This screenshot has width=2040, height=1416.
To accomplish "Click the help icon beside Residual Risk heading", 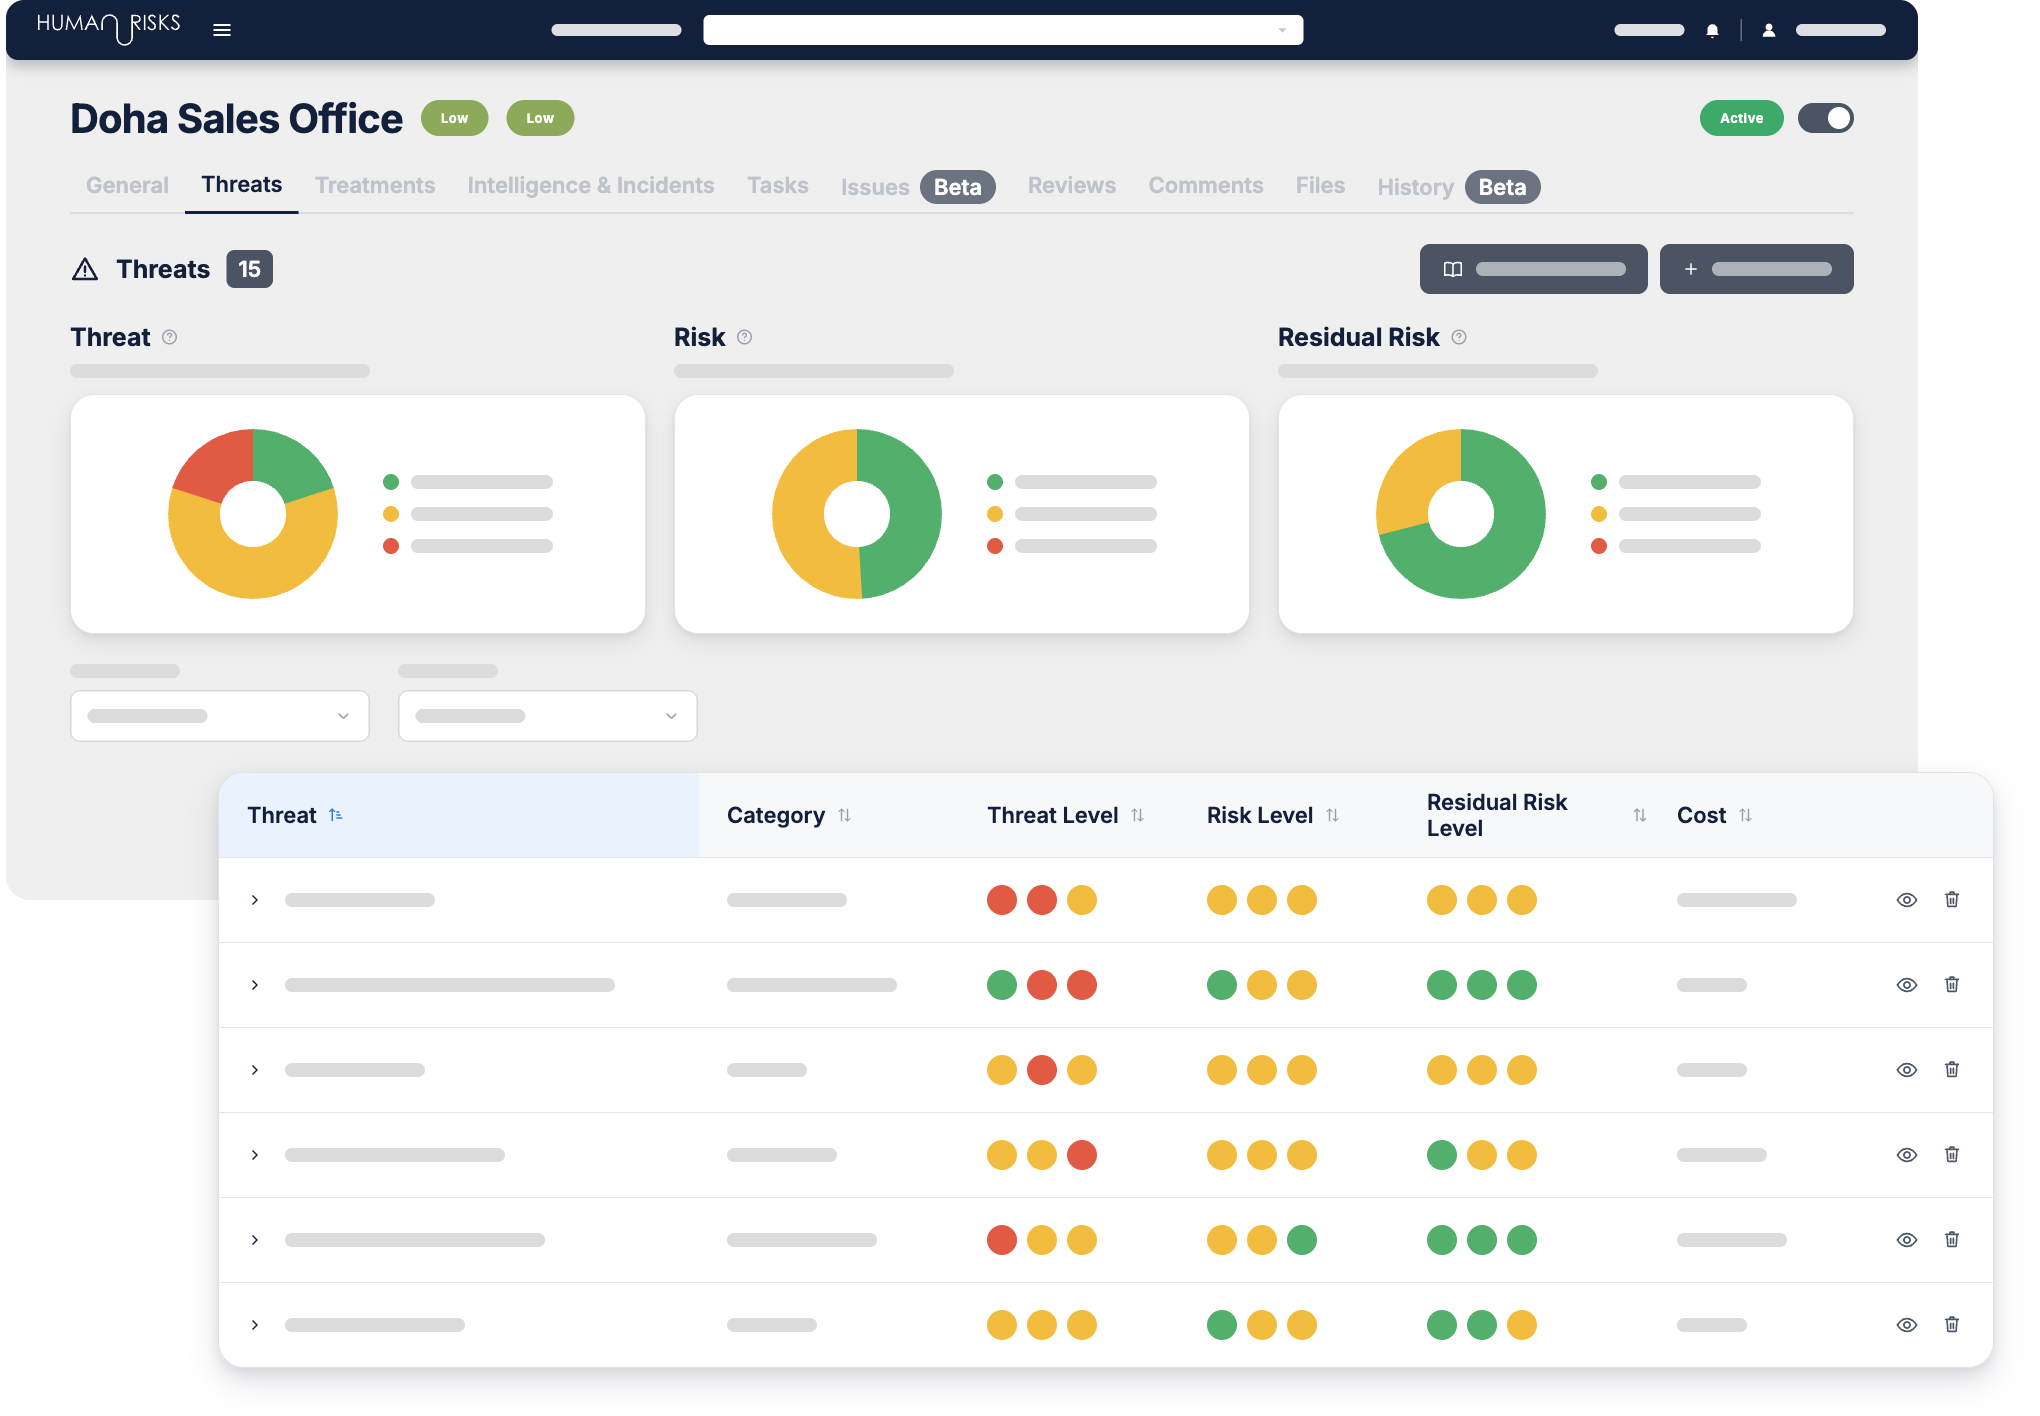I will click(x=1459, y=337).
